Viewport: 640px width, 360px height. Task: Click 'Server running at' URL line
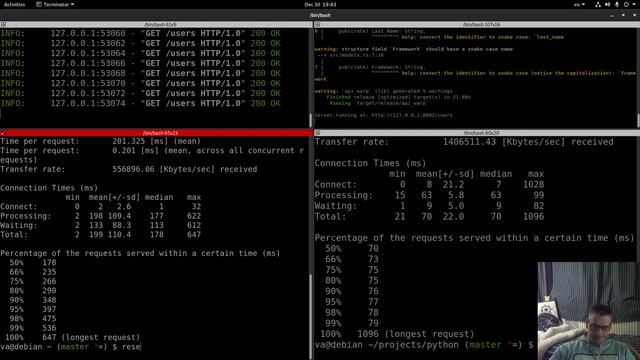pyautogui.click(x=384, y=115)
